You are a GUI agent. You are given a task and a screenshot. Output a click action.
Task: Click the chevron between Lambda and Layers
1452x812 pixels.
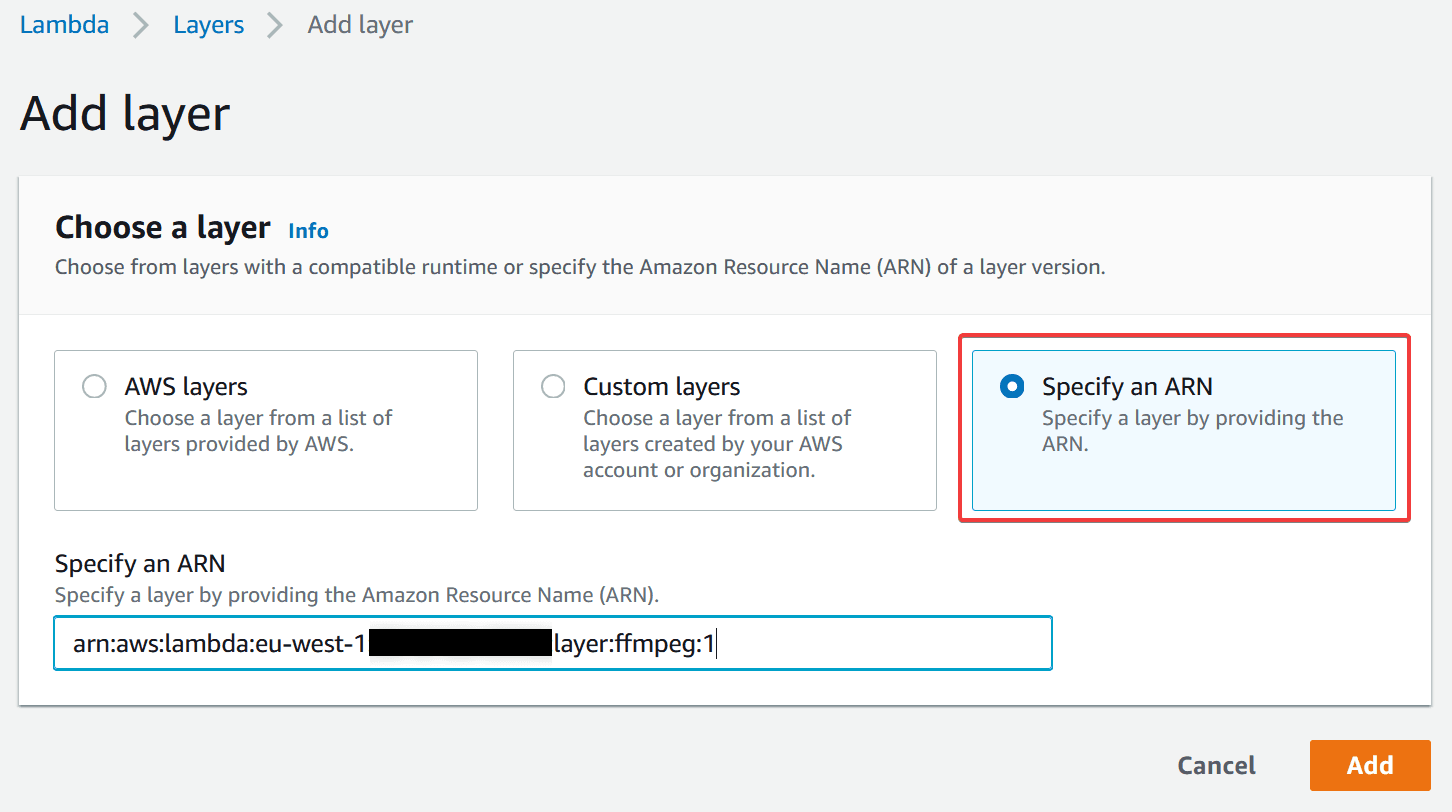click(141, 26)
